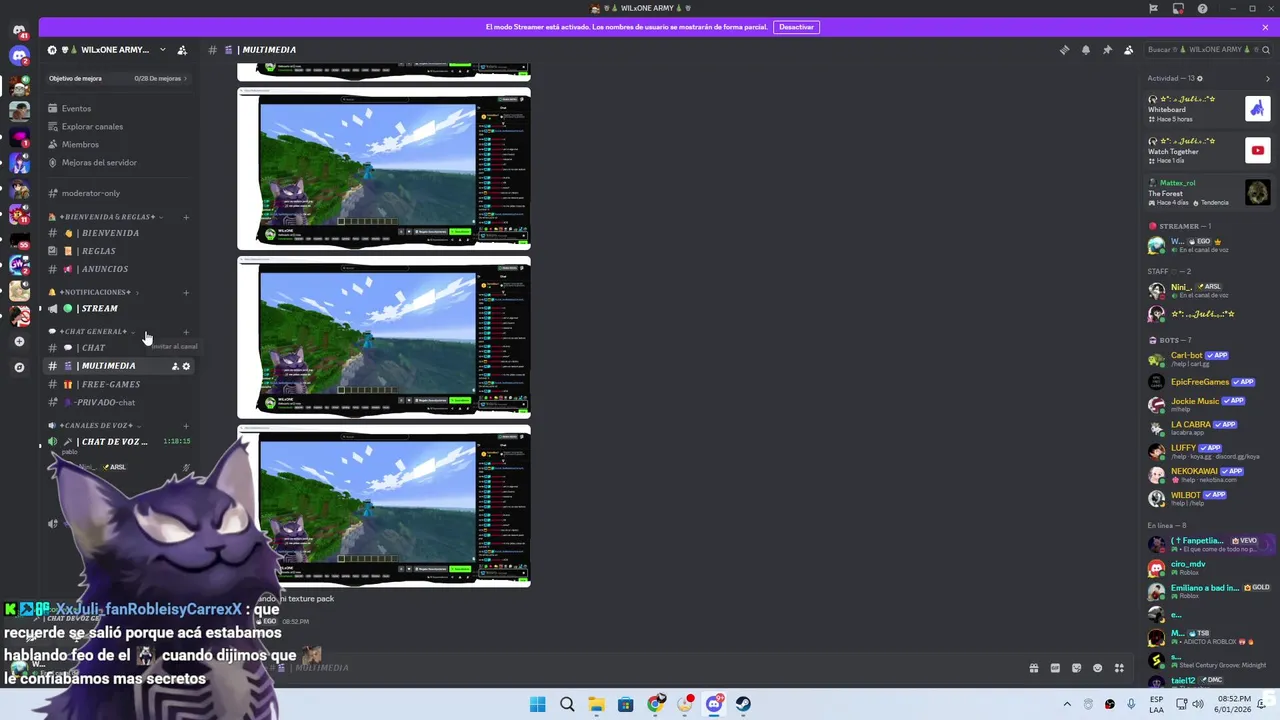Select the FREE-GAMES channel
Image resolution: width=1280 pixels, height=720 pixels.
(118, 384)
